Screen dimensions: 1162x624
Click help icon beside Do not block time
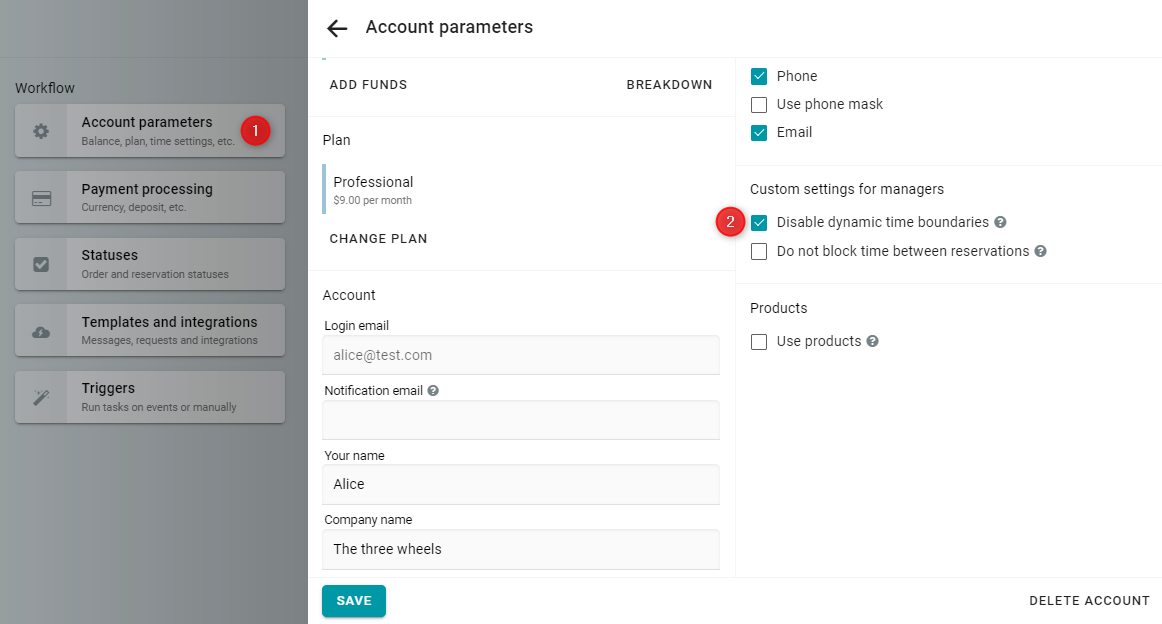tap(1040, 251)
